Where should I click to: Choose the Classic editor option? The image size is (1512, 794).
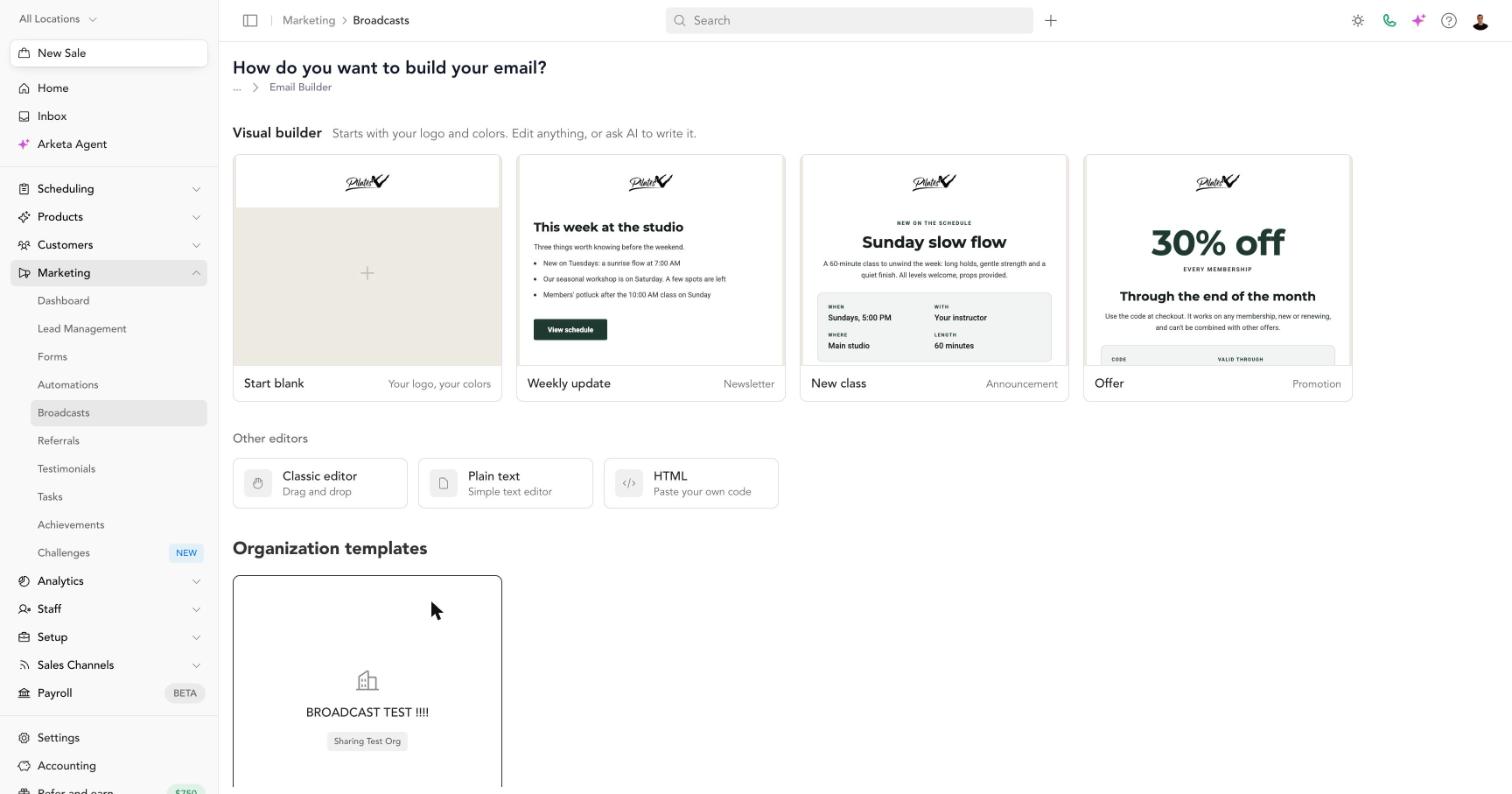pos(320,483)
